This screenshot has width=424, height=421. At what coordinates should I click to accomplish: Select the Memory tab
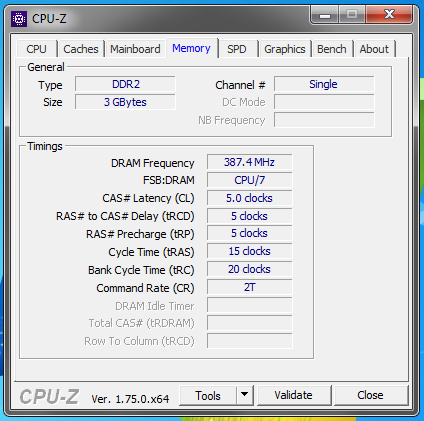pos(191,48)
